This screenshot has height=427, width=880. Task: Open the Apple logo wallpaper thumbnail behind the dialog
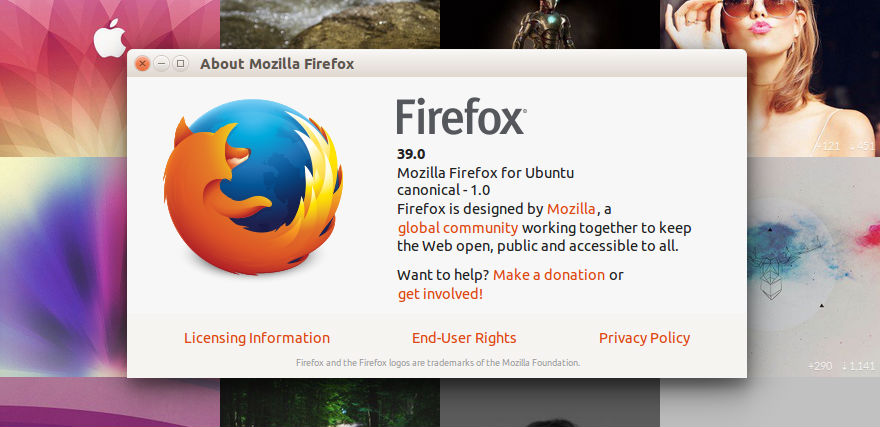(110, 78)
